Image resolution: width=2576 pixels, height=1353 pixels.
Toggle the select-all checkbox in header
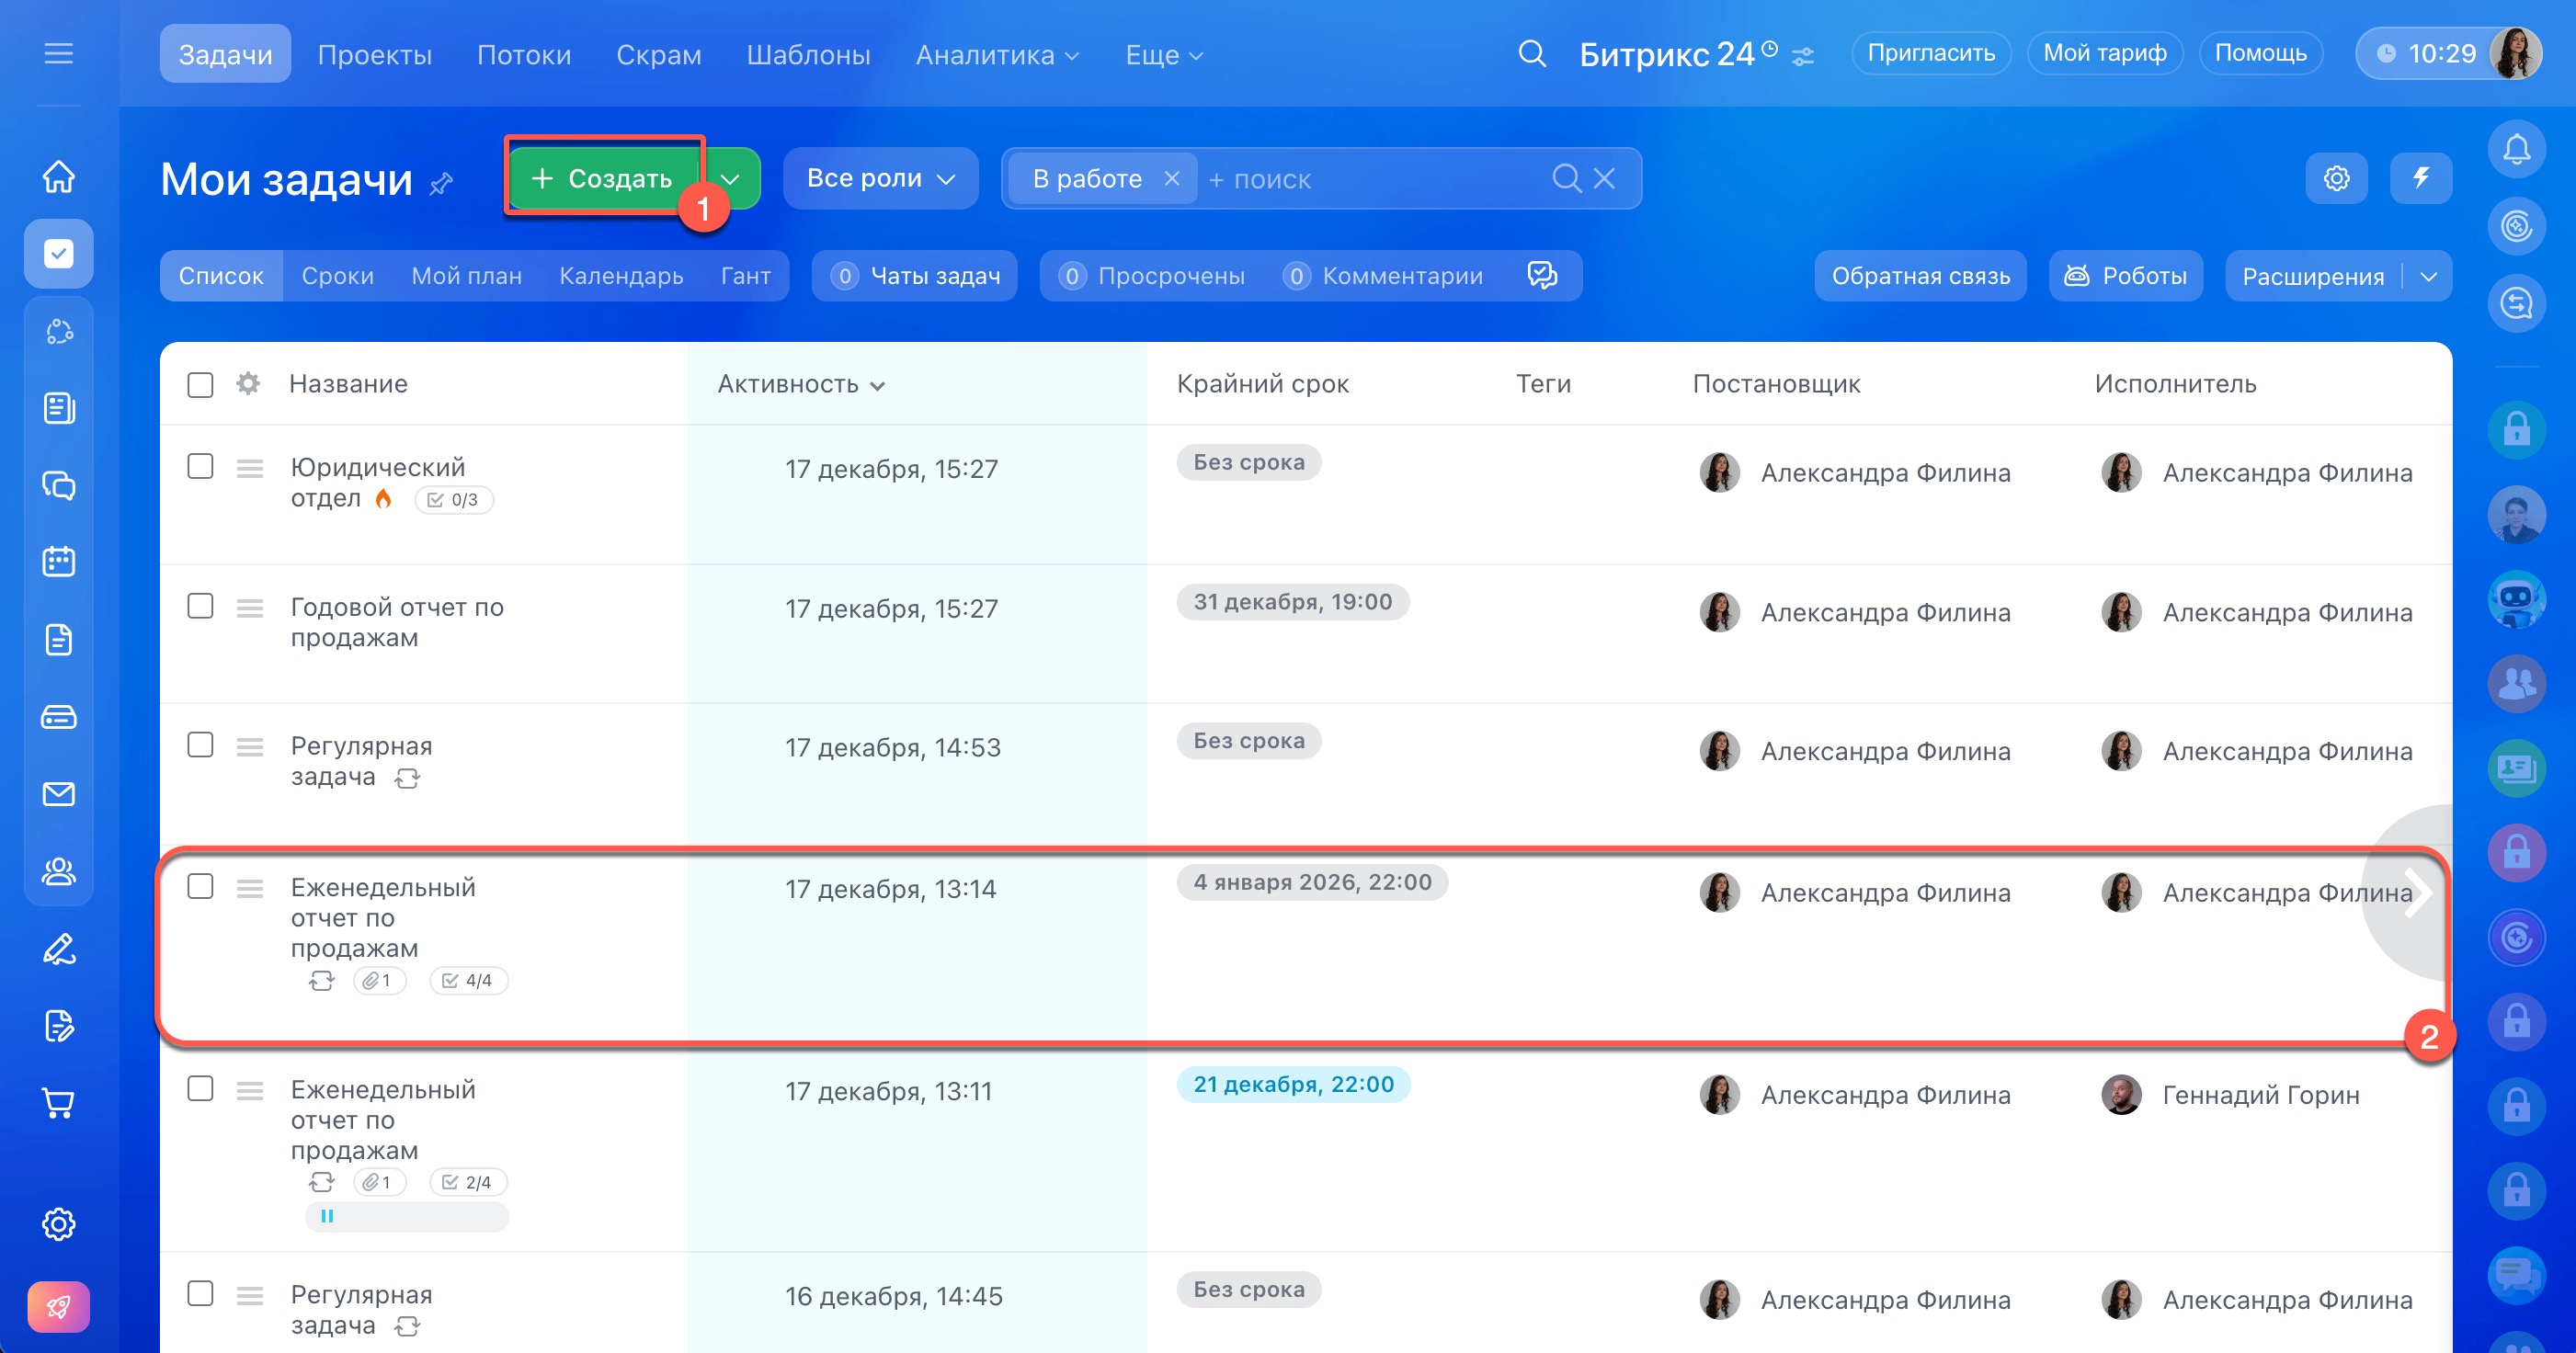200,385
